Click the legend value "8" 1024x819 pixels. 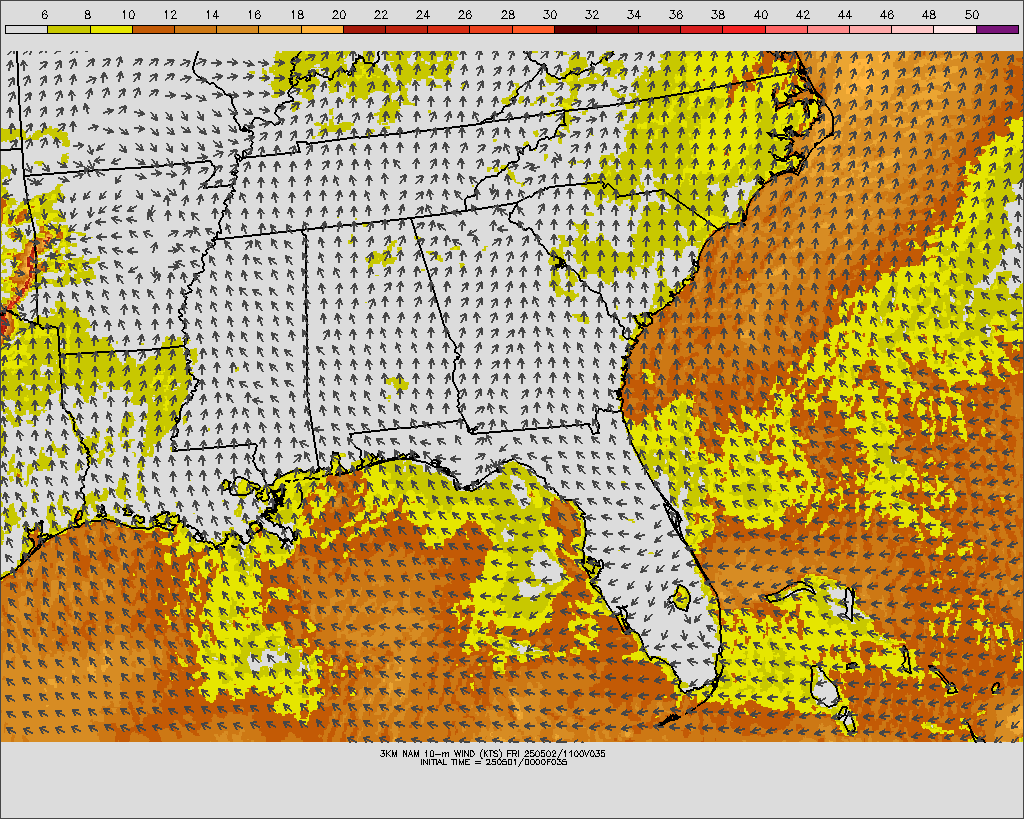[x=88, y=14]
